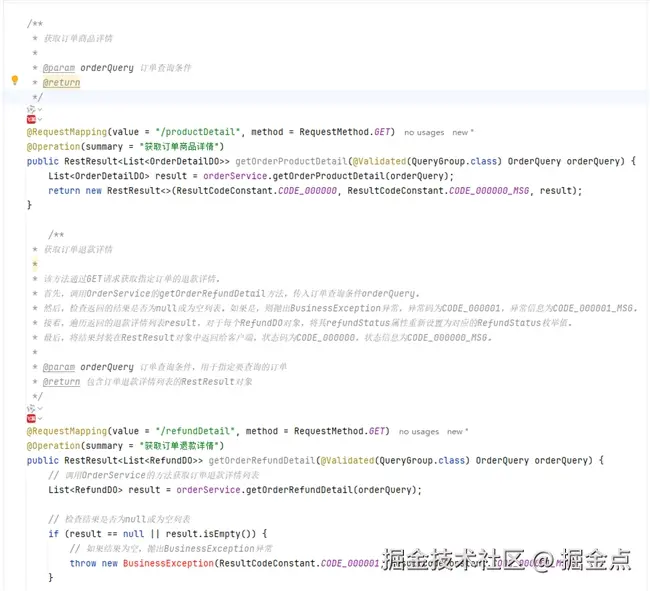Open 'new *' author hint on the /productDetail line

(x=463, y=133)
